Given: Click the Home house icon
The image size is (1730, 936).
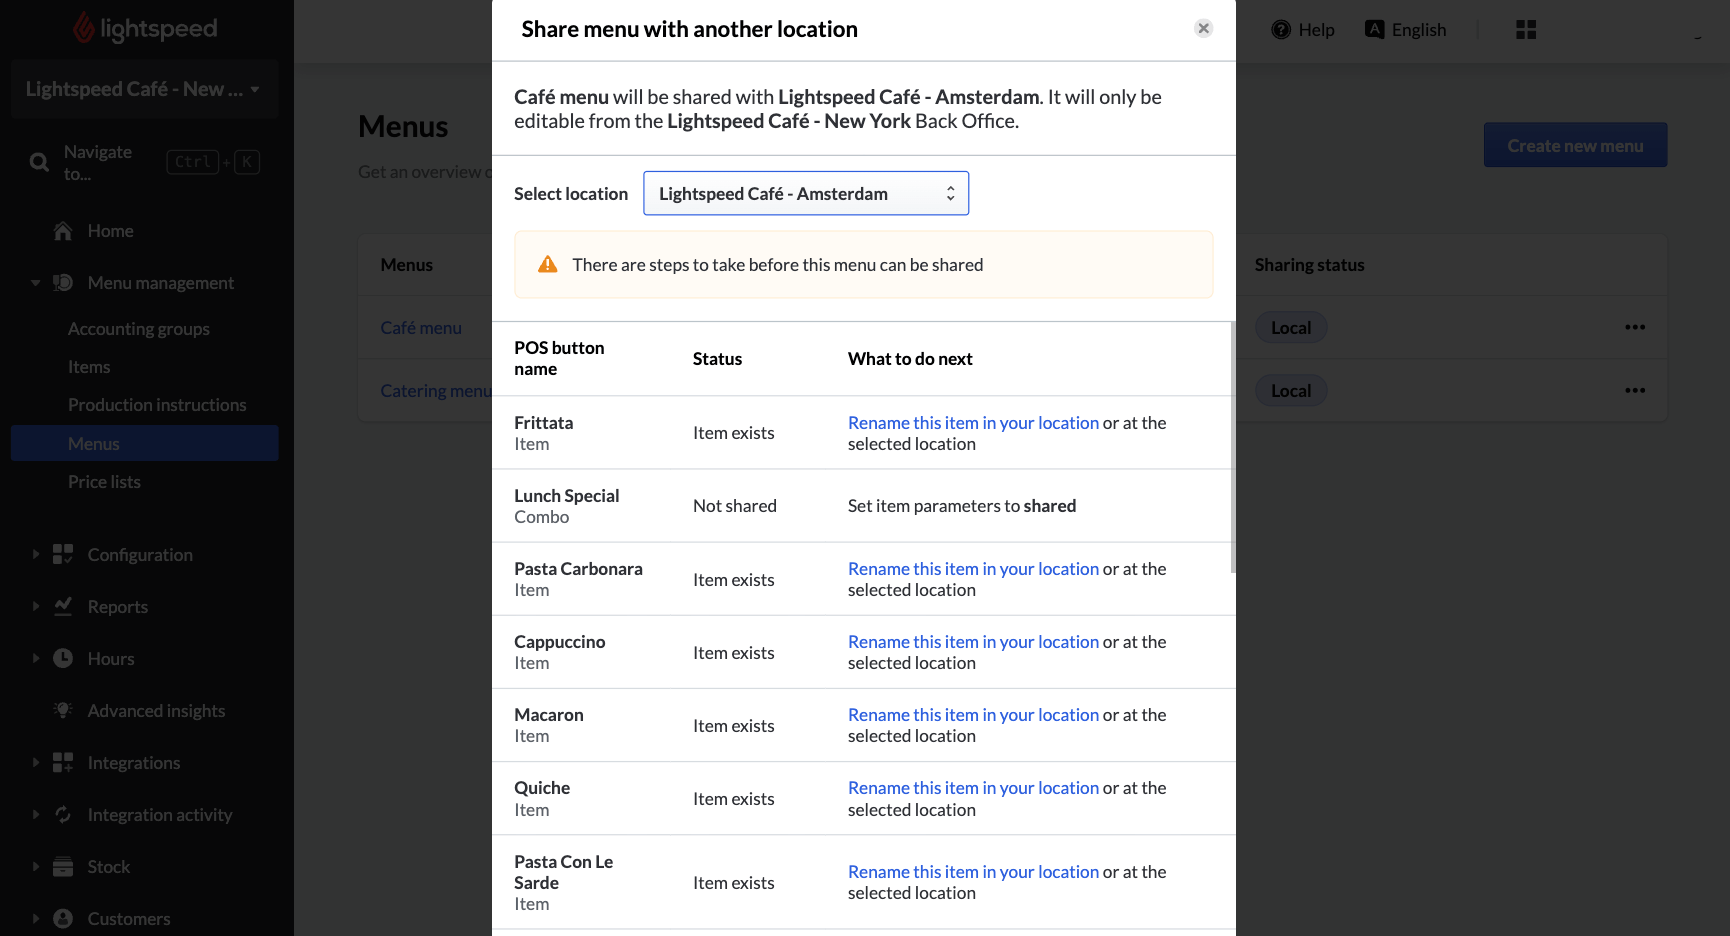Looking at the screenshot, I should click(x=63, y=231).
